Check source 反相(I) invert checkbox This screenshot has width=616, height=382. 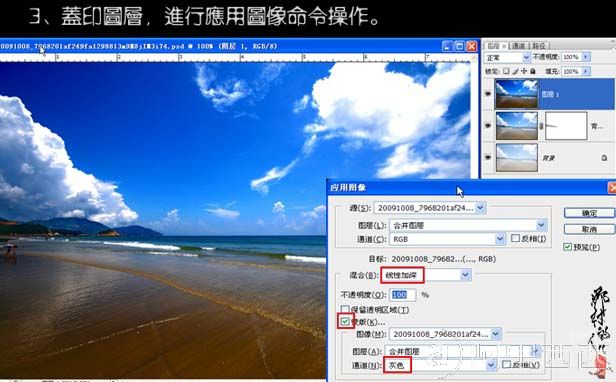point(515,238)
